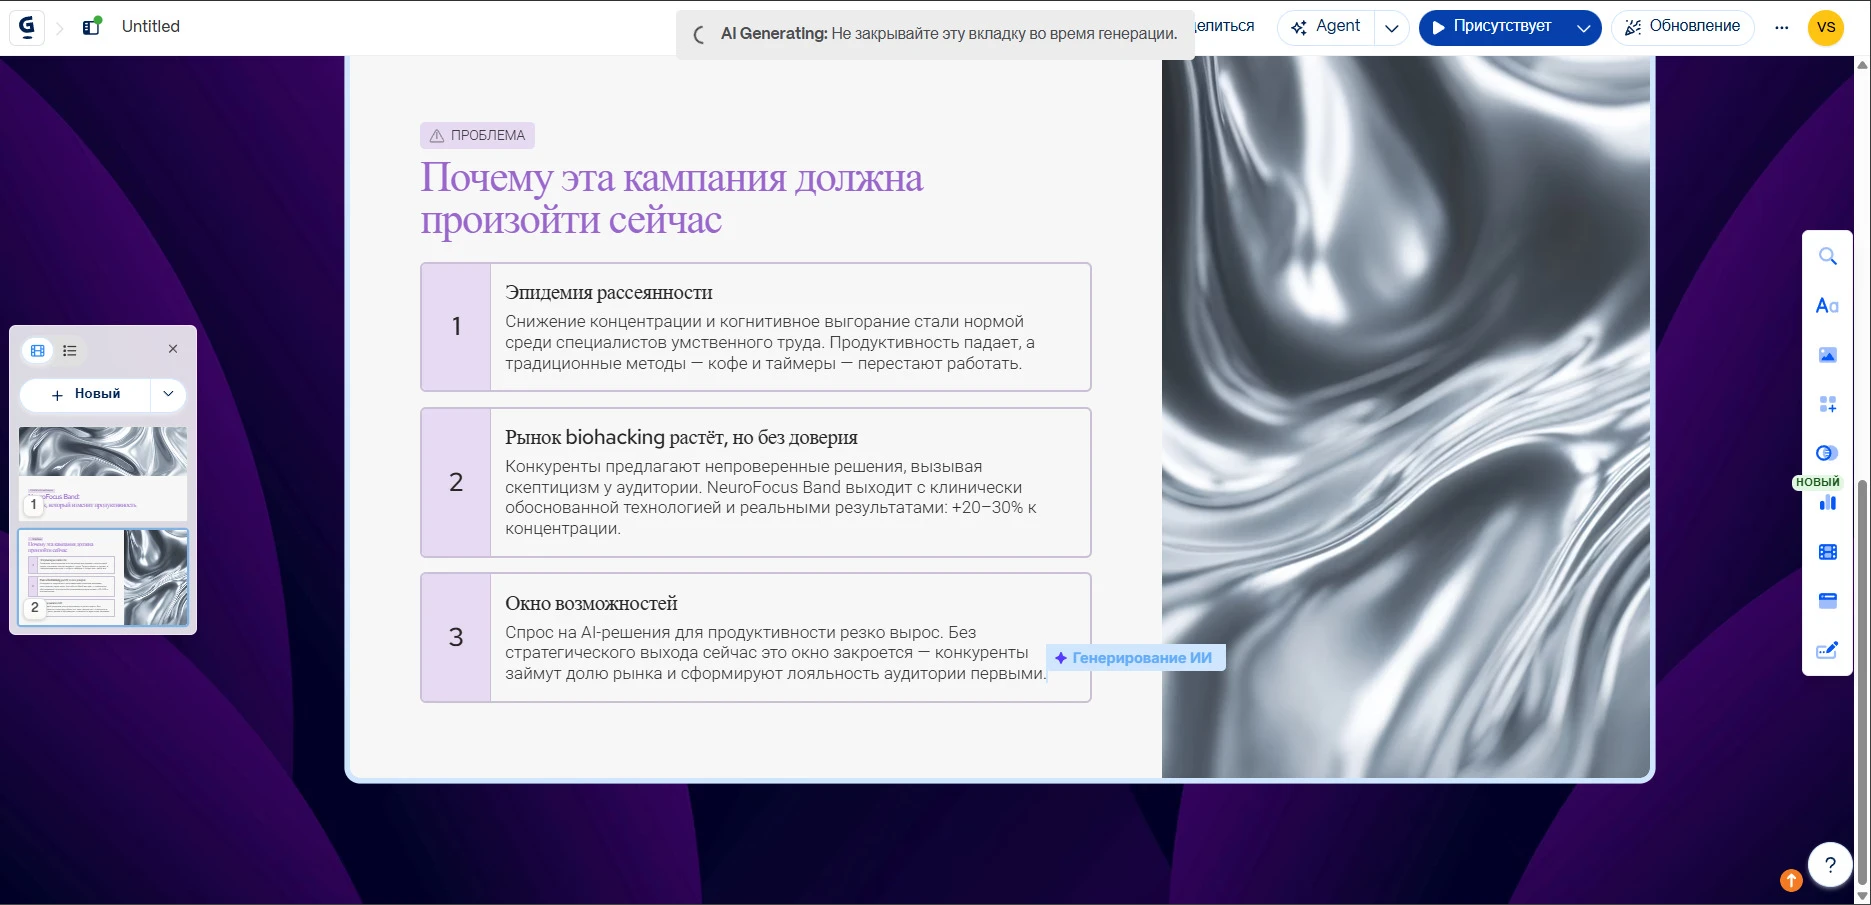Open the video and media tool
1871x905 pixels.
coord(1827,552)
